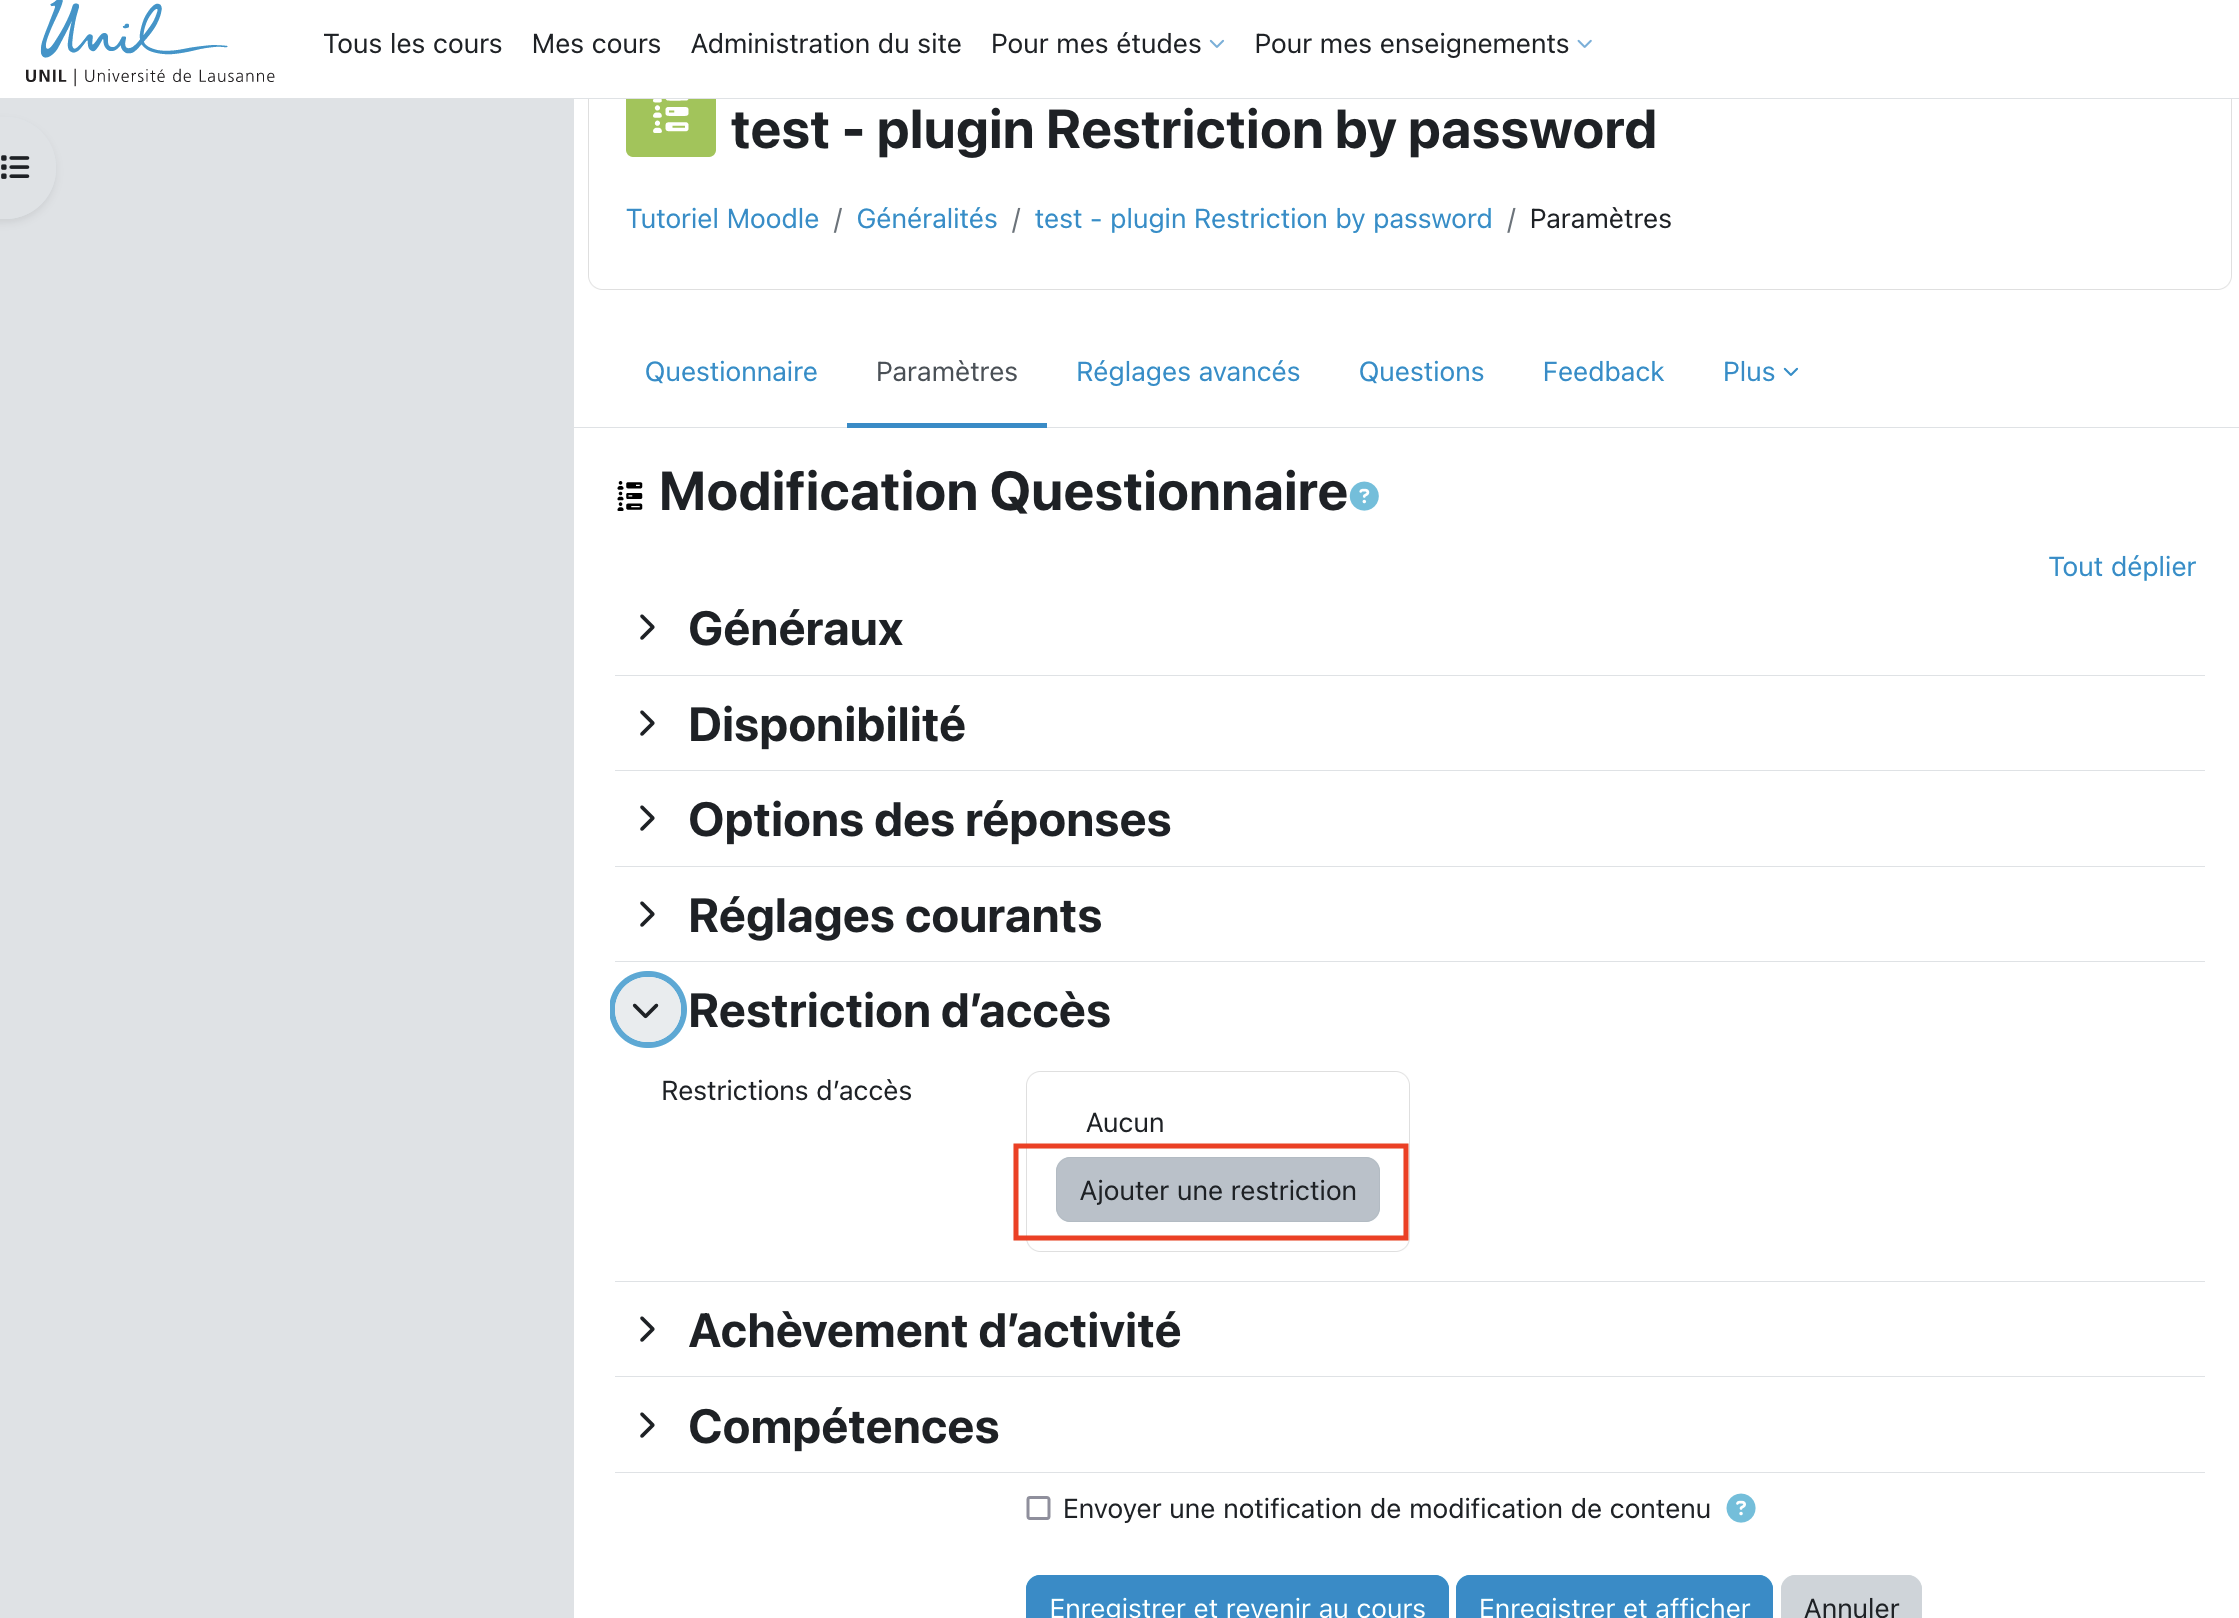Click the green questionnaire activity icon

[670, 126]
